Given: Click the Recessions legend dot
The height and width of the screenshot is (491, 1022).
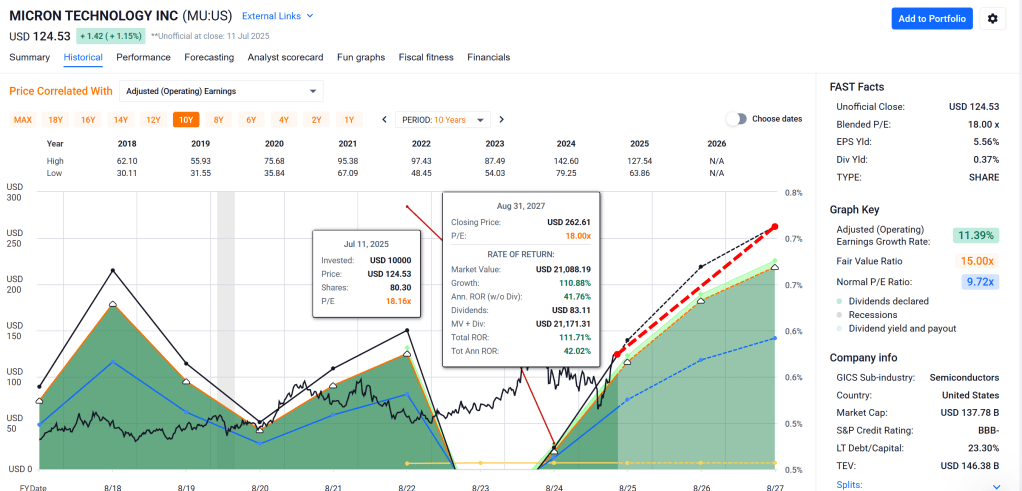Looking at the screenshot, I should [837, 315].
